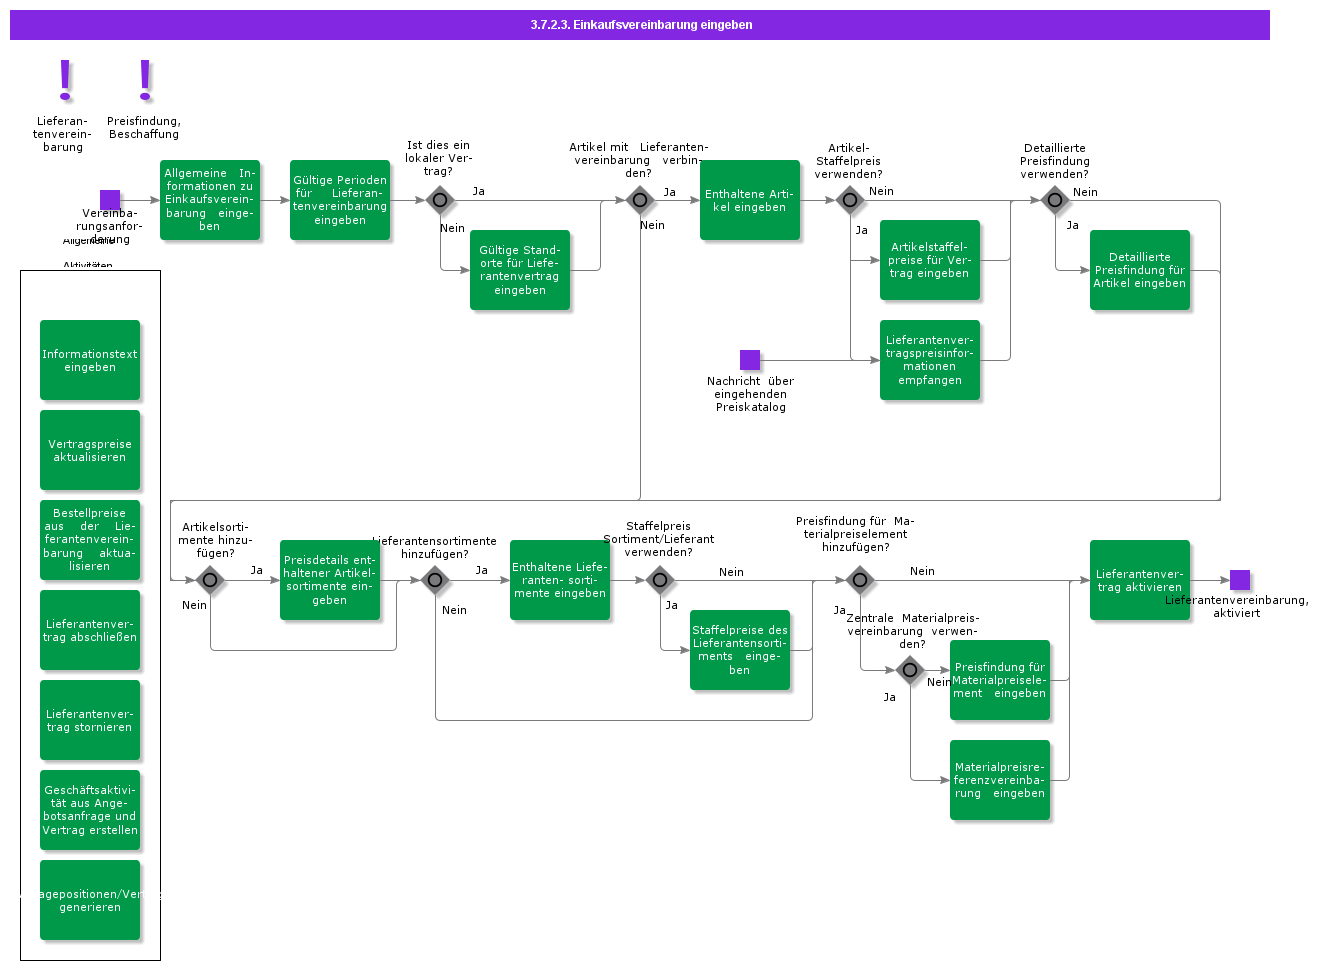Select the 'Vertragspreise aktualisieren' activity box

90,450
